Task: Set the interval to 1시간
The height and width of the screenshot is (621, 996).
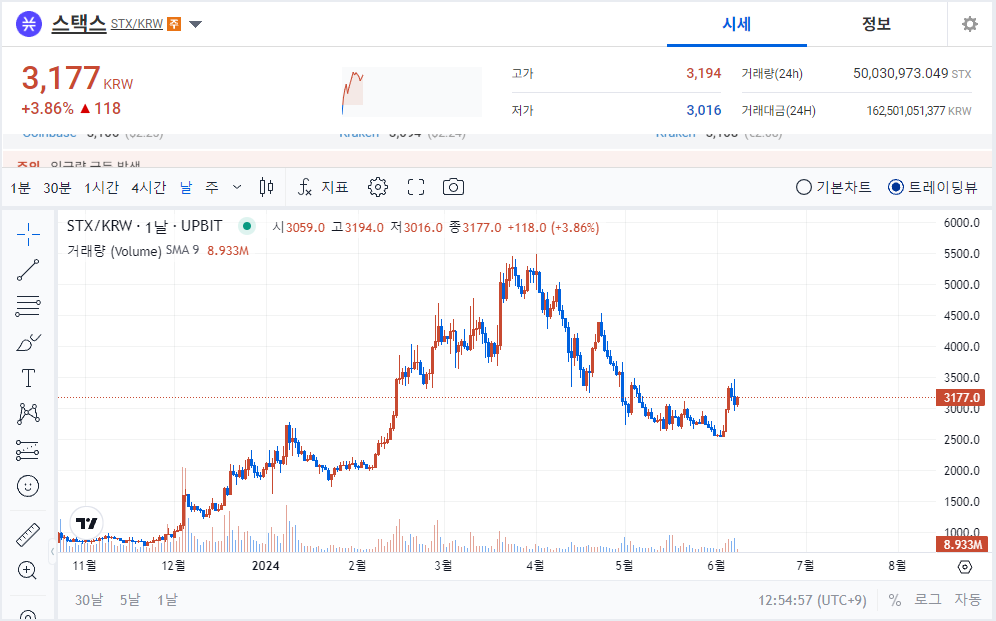Action: pyautogui.click(x=102, y=187)
